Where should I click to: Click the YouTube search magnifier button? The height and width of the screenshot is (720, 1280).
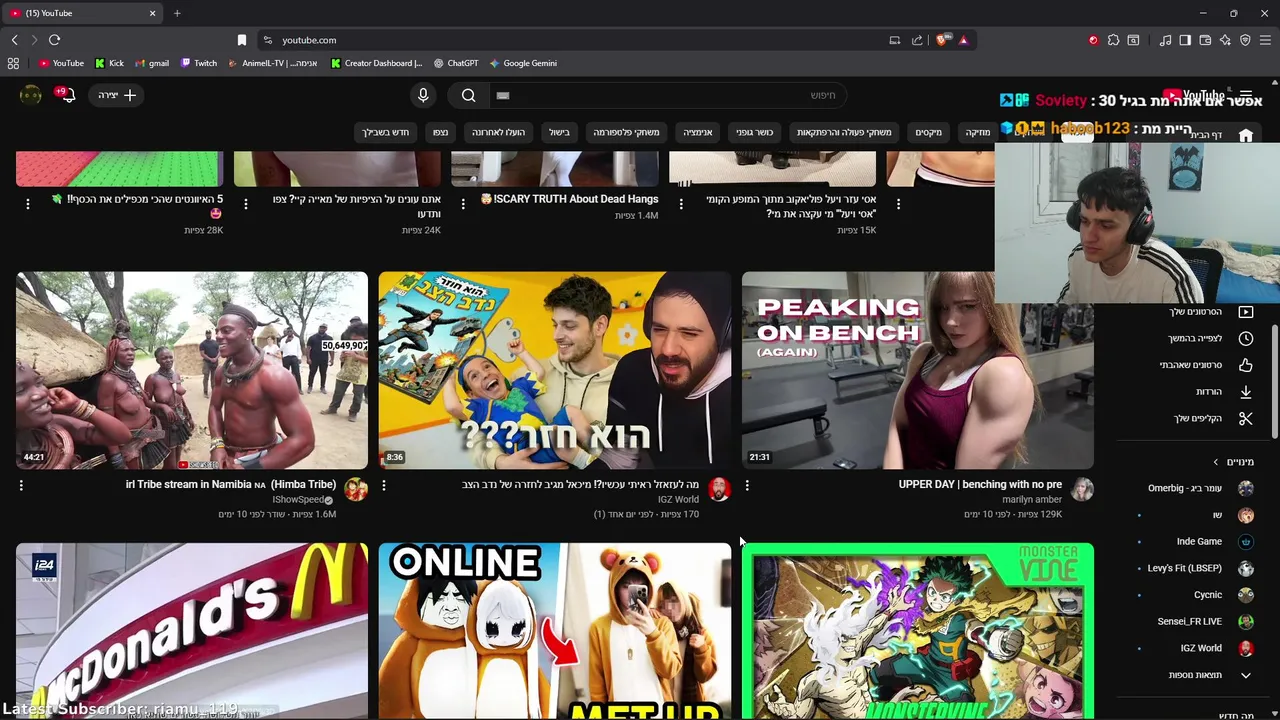[x=469, y=95]
